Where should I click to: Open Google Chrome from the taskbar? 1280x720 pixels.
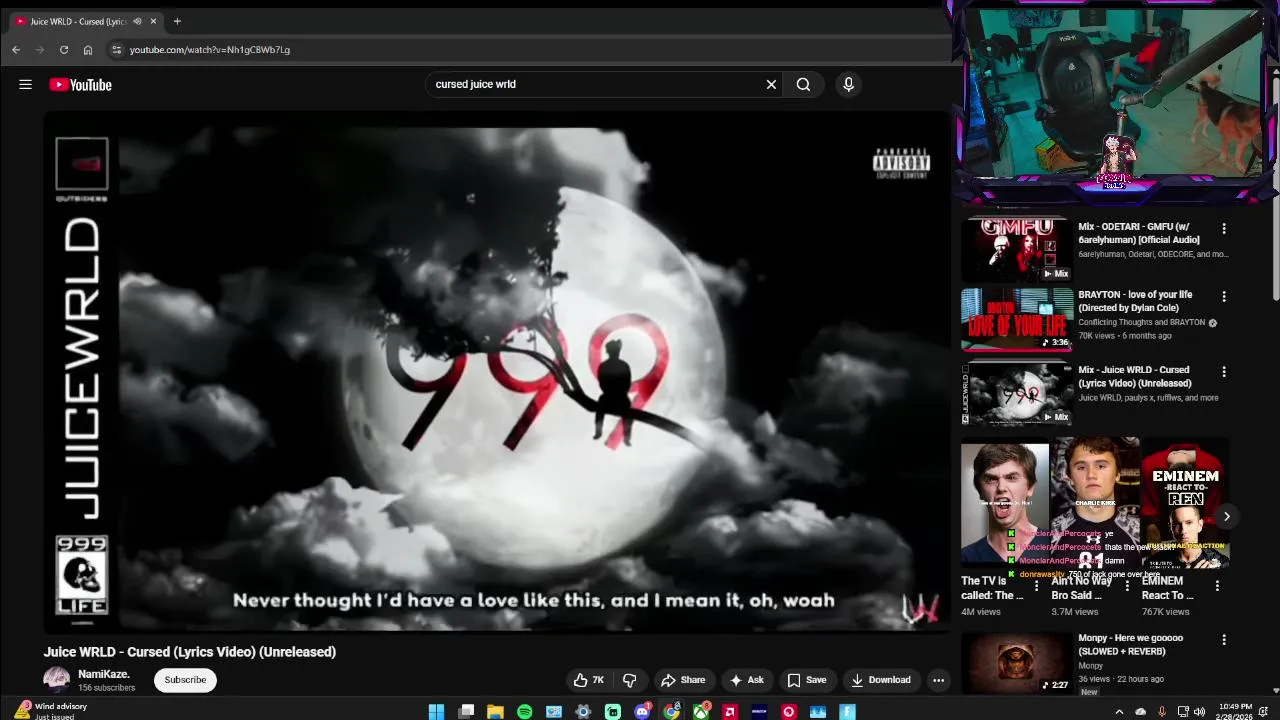click(x=672, y=712)
